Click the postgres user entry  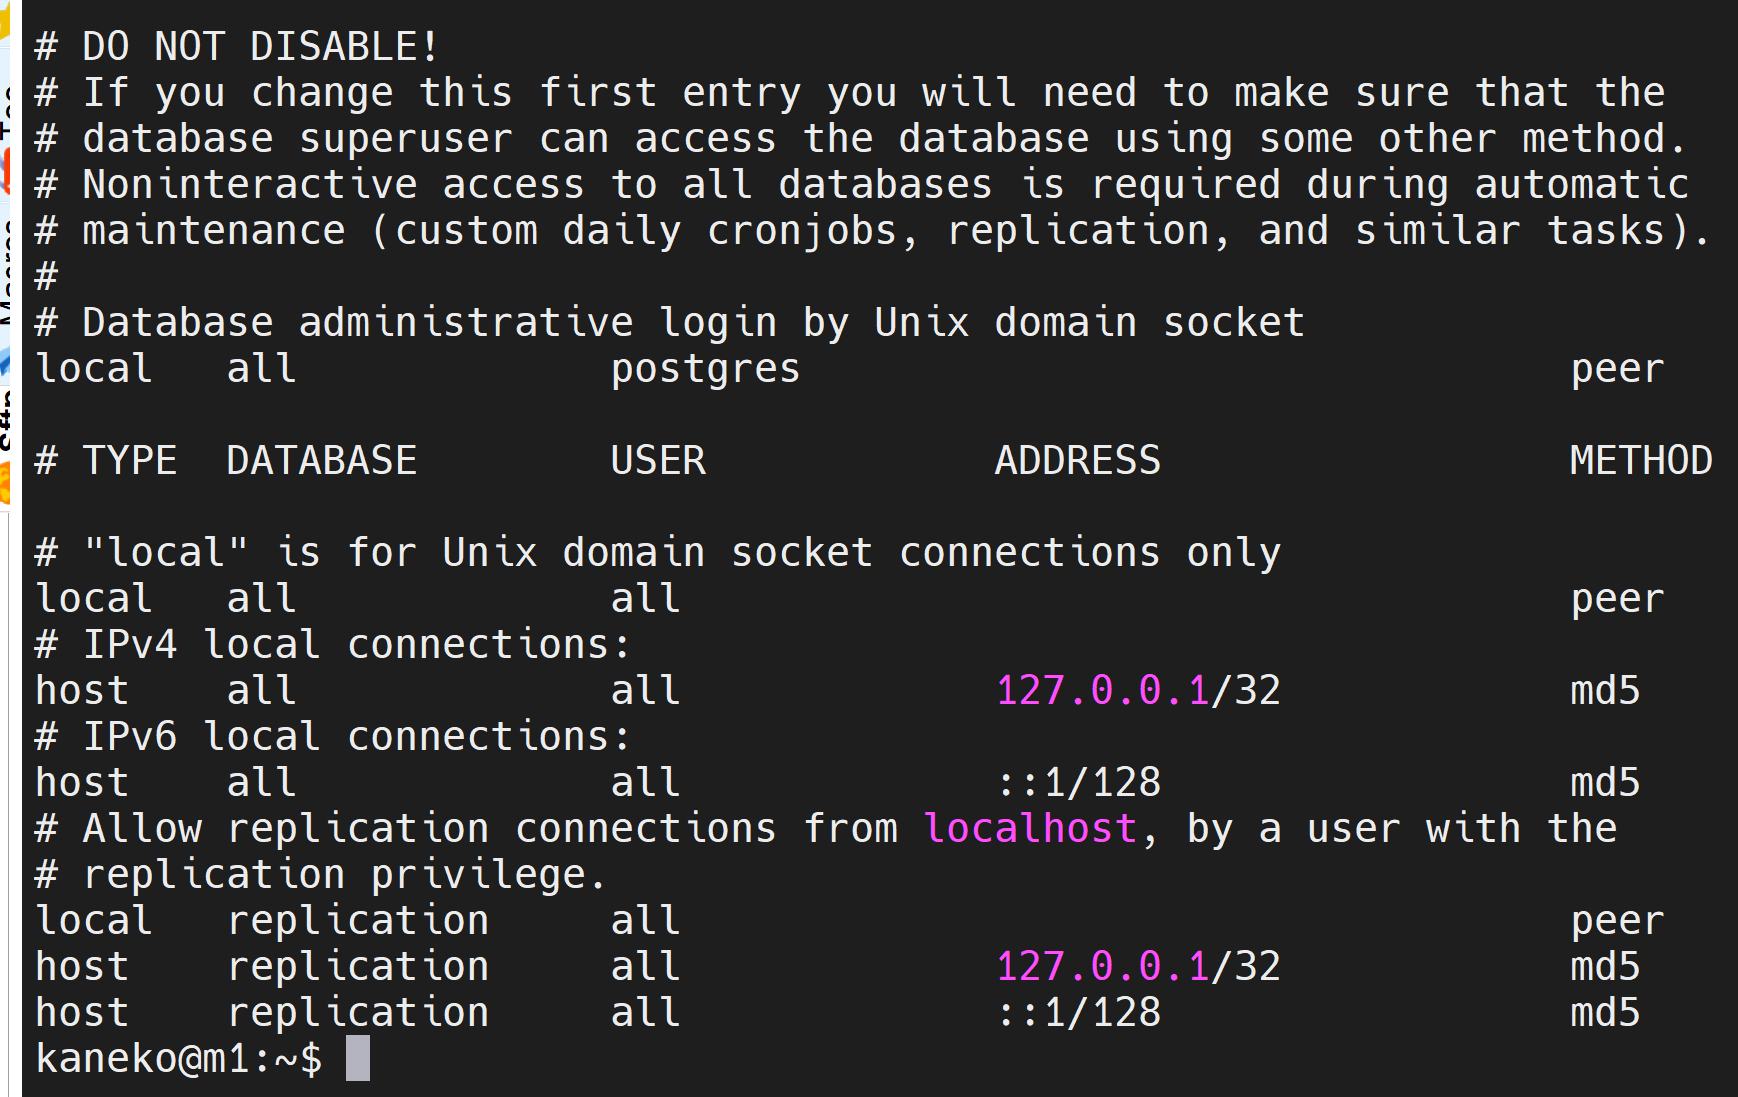coord(706,369)
